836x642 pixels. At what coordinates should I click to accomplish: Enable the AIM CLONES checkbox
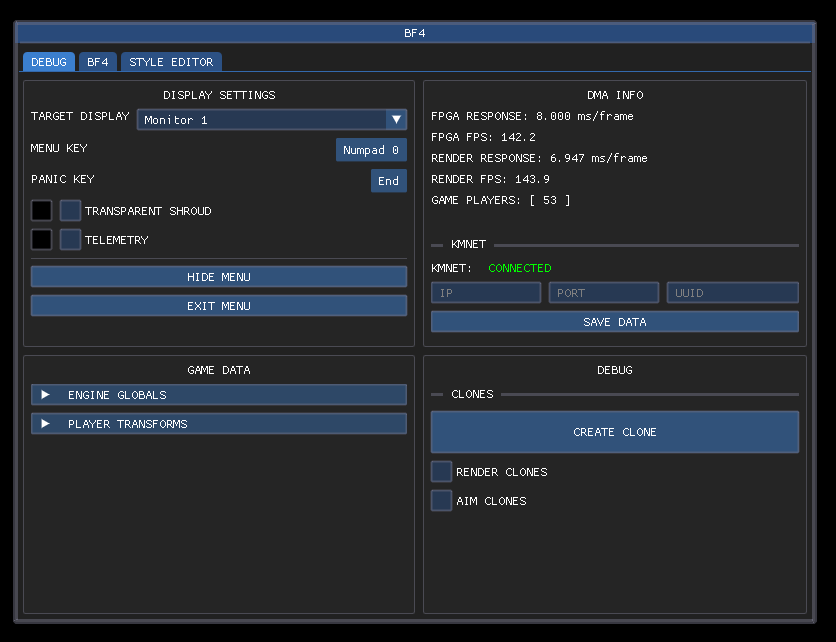pos(441,500)
